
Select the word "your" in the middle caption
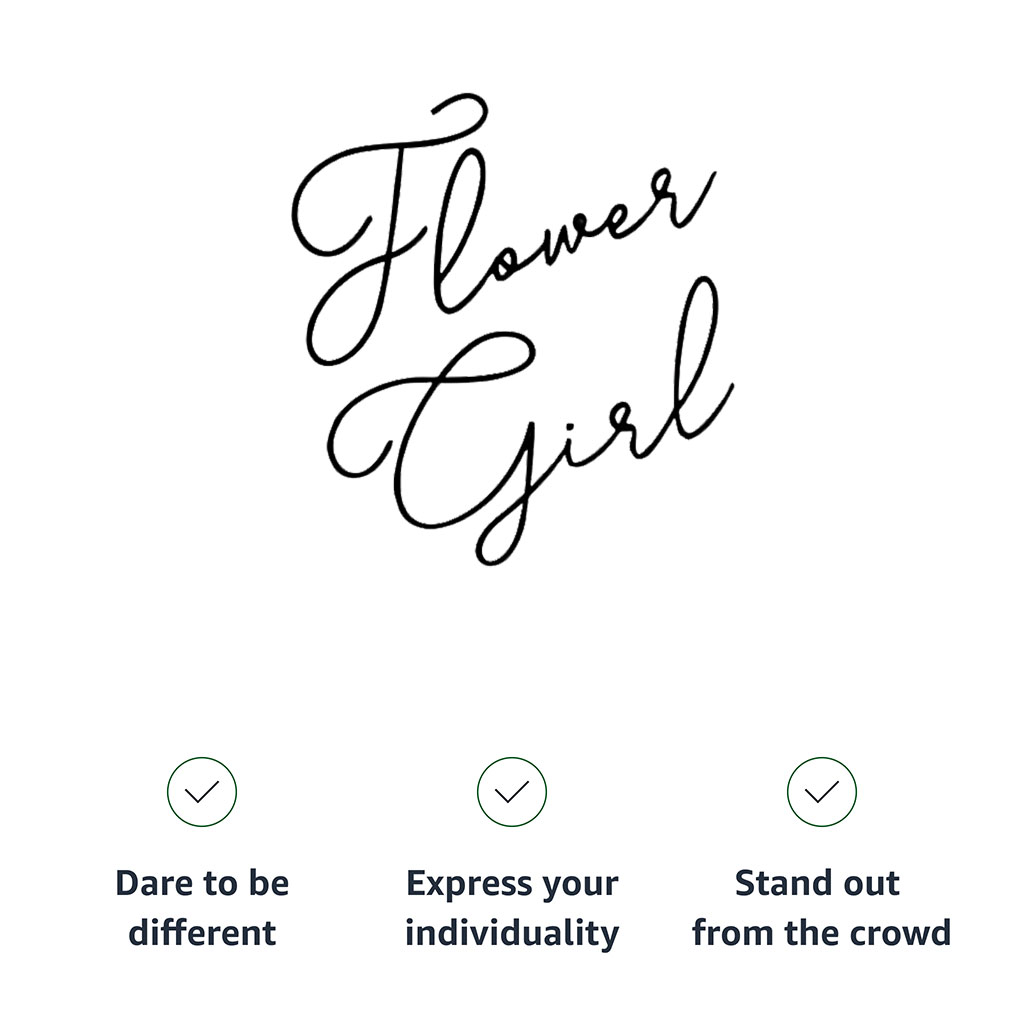pyautogui.click(x=579, y=886)
